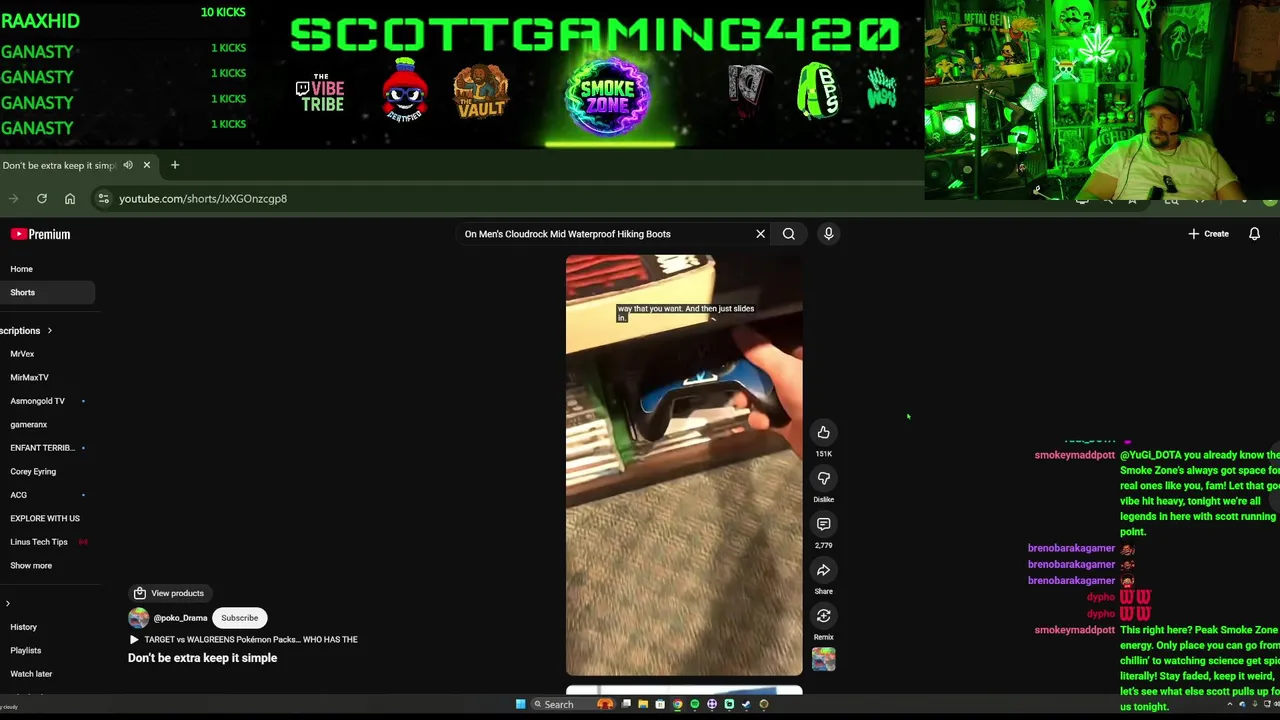Image resolution: width=1280 pixels, height=720 pixels.
Task: Open History in sidebar
Action: (x=23, y=627)
